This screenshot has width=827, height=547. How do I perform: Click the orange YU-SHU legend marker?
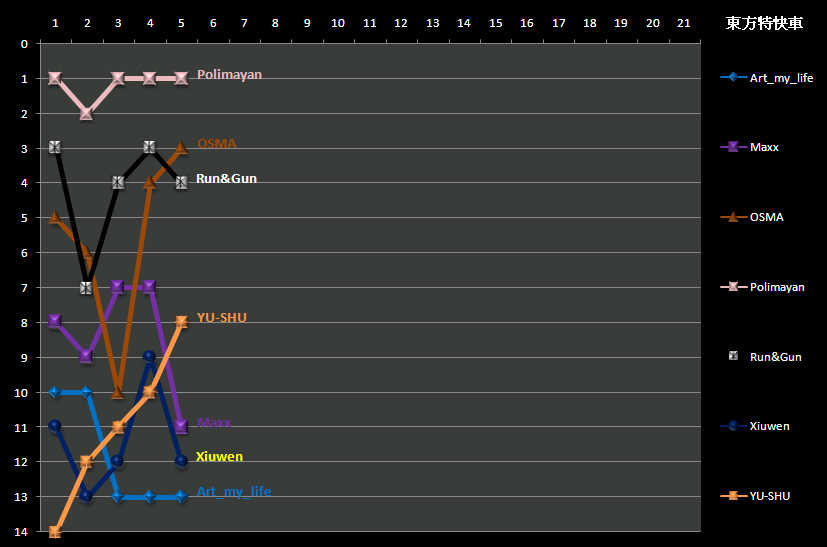732,495
